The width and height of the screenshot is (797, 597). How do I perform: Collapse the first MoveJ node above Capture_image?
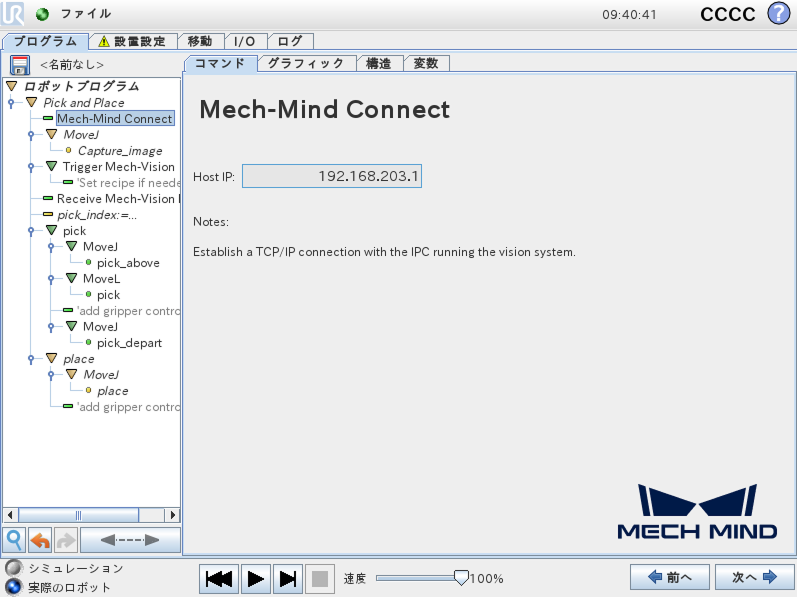coord(51,134)
